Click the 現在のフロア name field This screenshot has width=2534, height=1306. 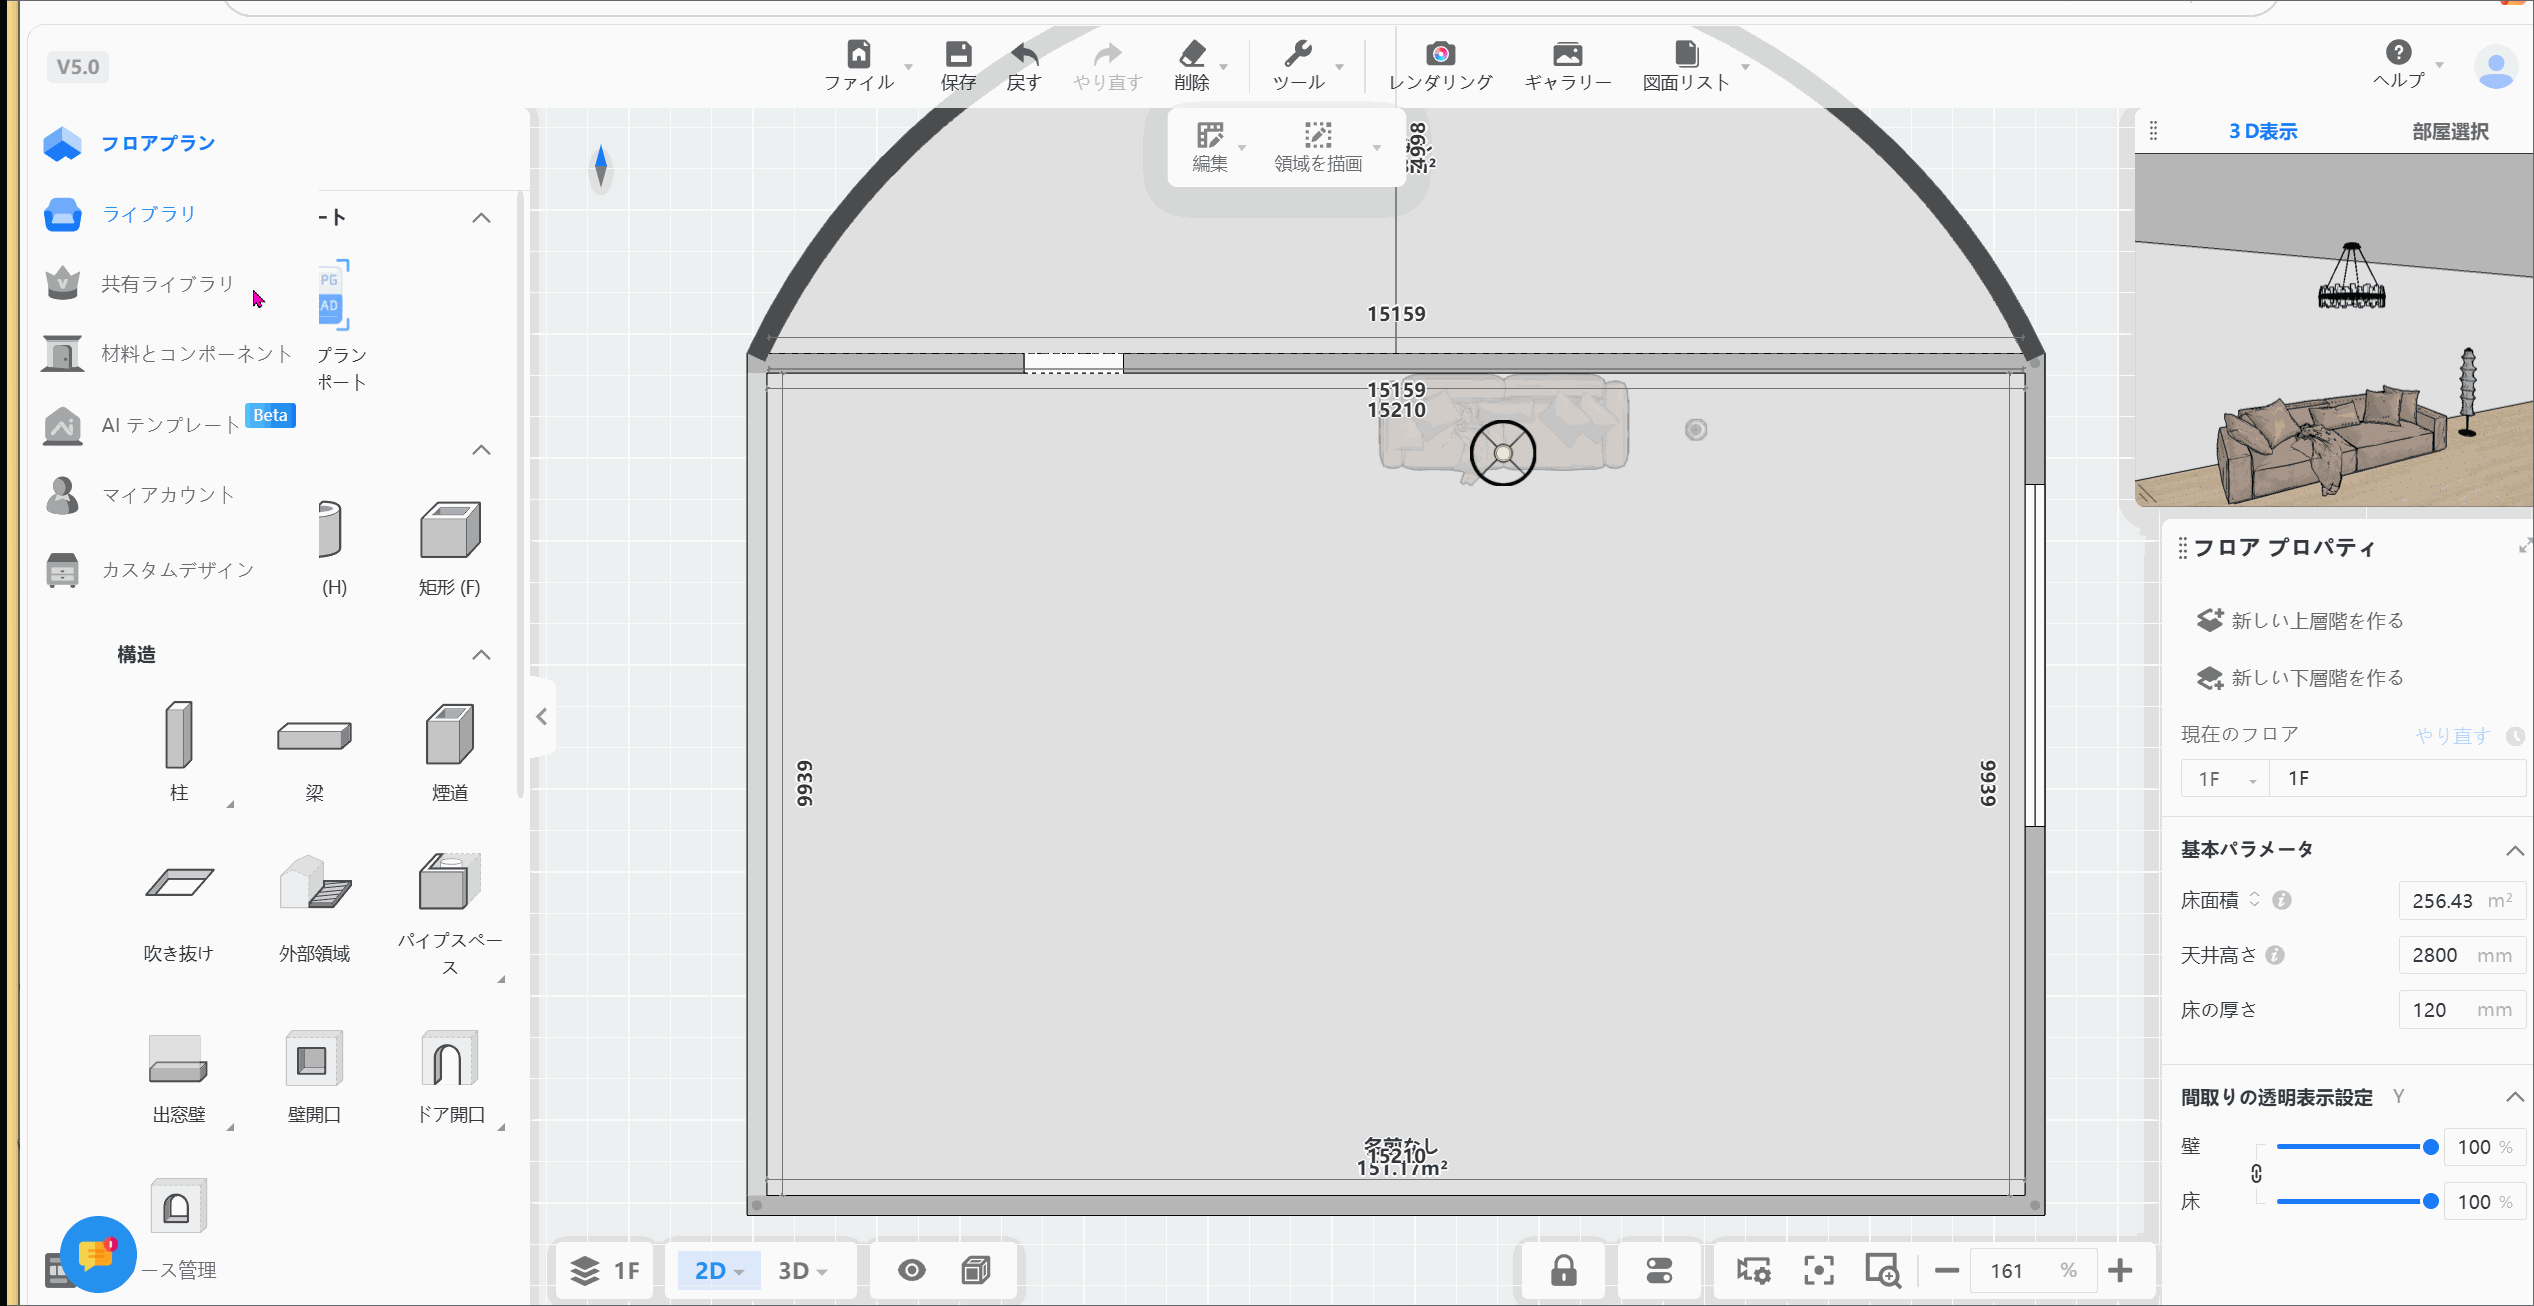coord(2398,779)
